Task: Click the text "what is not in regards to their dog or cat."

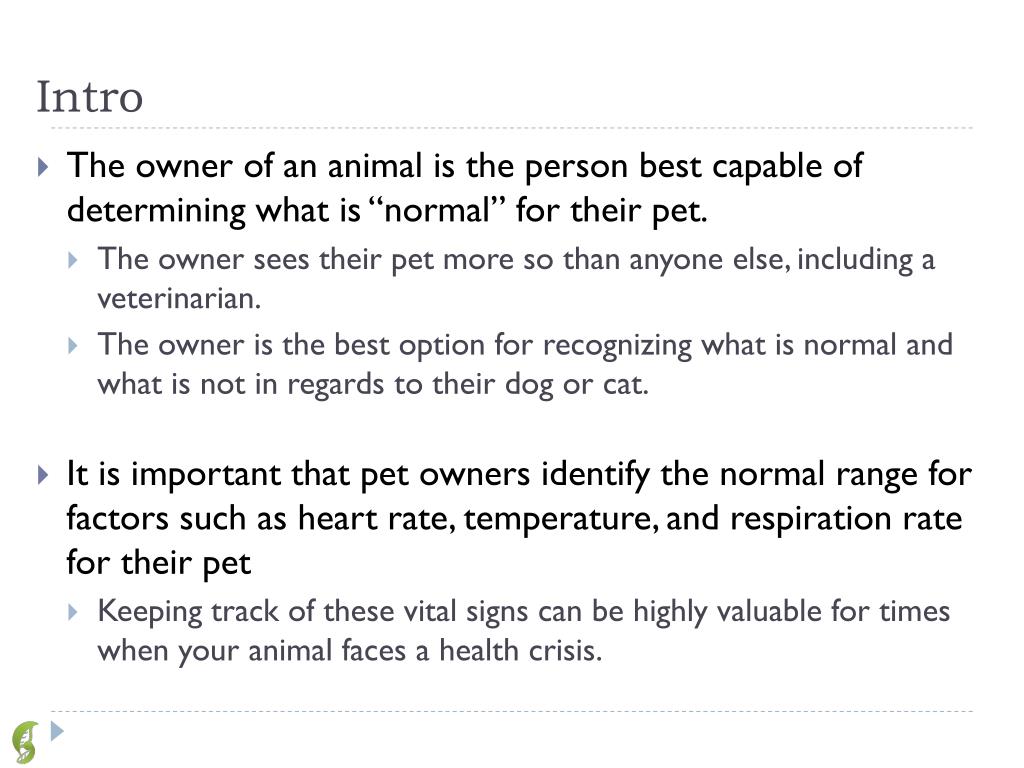Action: pos(373,385)
